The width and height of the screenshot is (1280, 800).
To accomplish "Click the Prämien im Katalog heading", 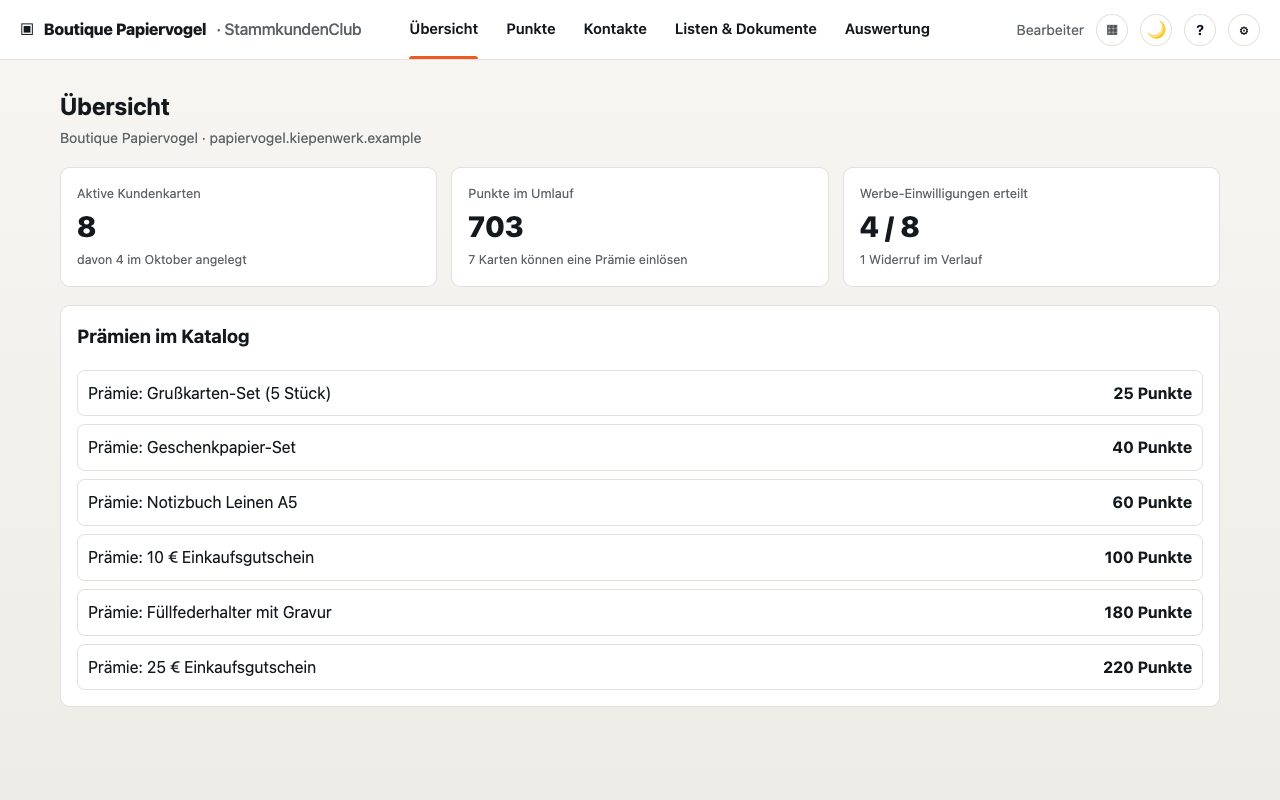I will coord(163,337).
